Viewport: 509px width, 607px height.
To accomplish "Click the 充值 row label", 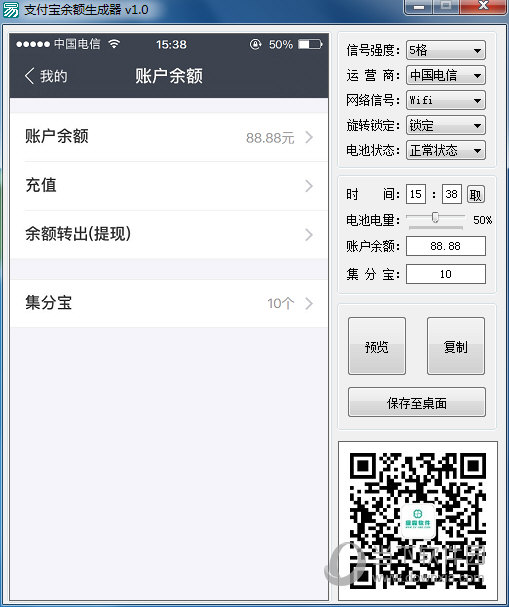I will (41, 185).
